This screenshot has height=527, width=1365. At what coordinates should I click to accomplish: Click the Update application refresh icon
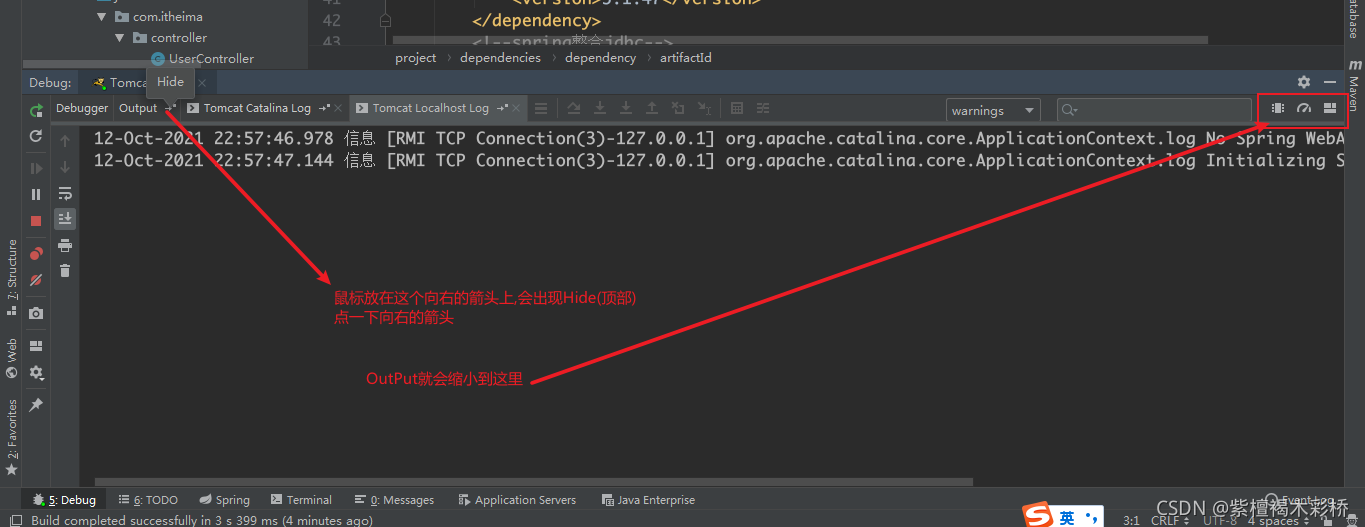pos(36,136)
